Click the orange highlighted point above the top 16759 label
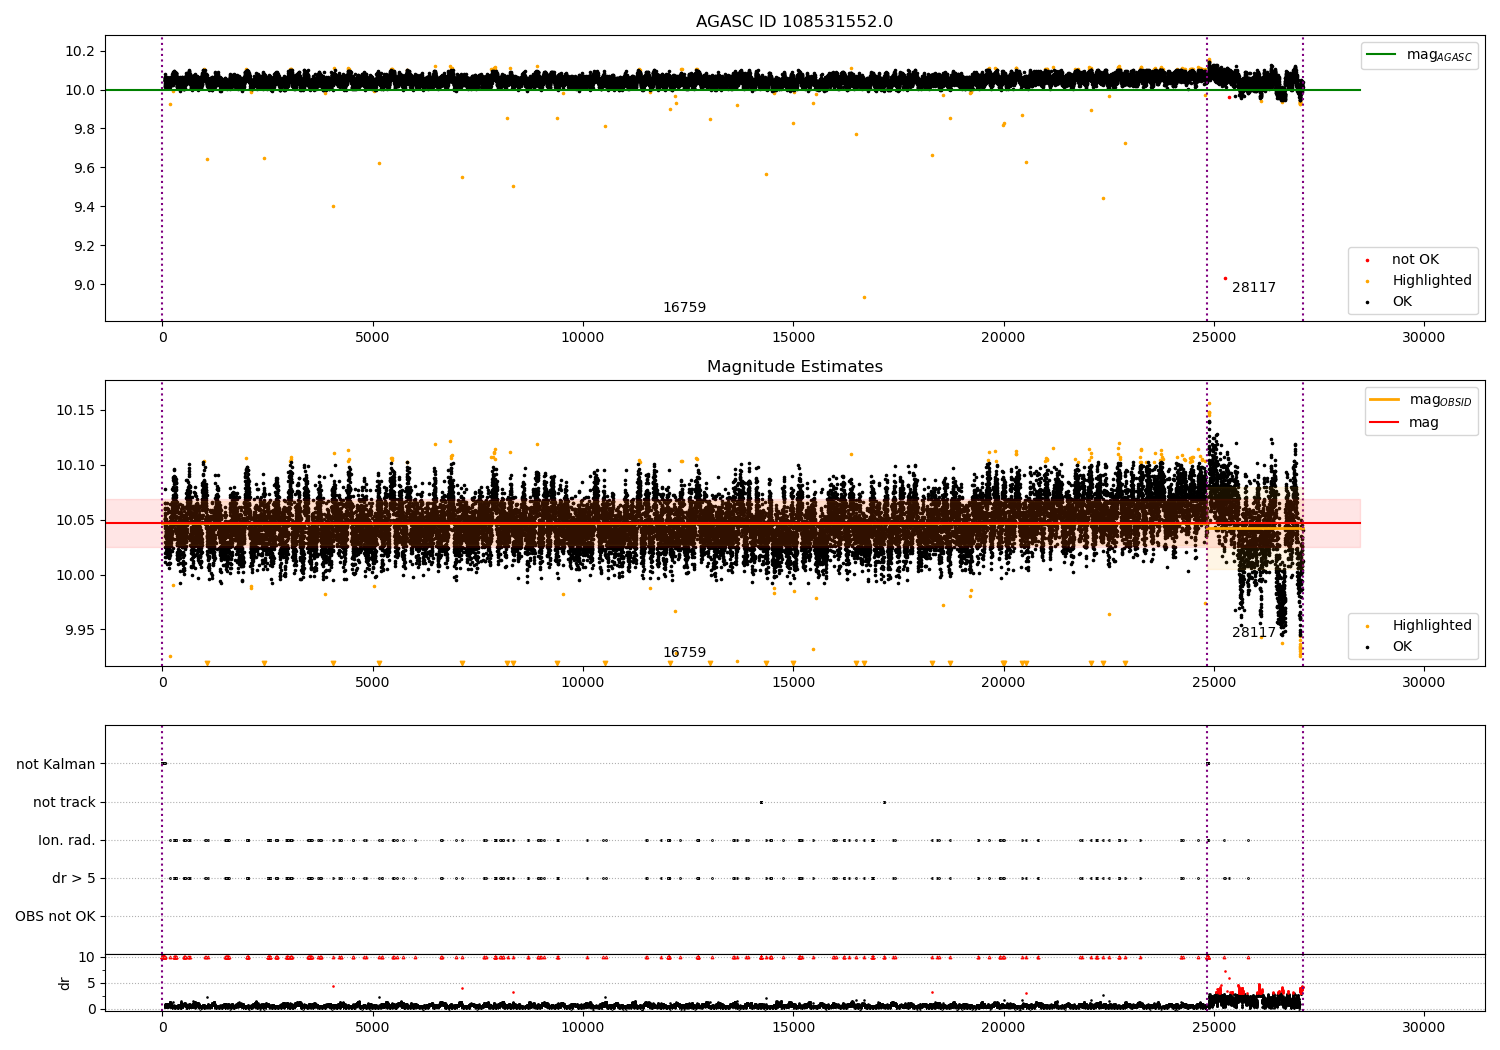 (x=865, y=297)
